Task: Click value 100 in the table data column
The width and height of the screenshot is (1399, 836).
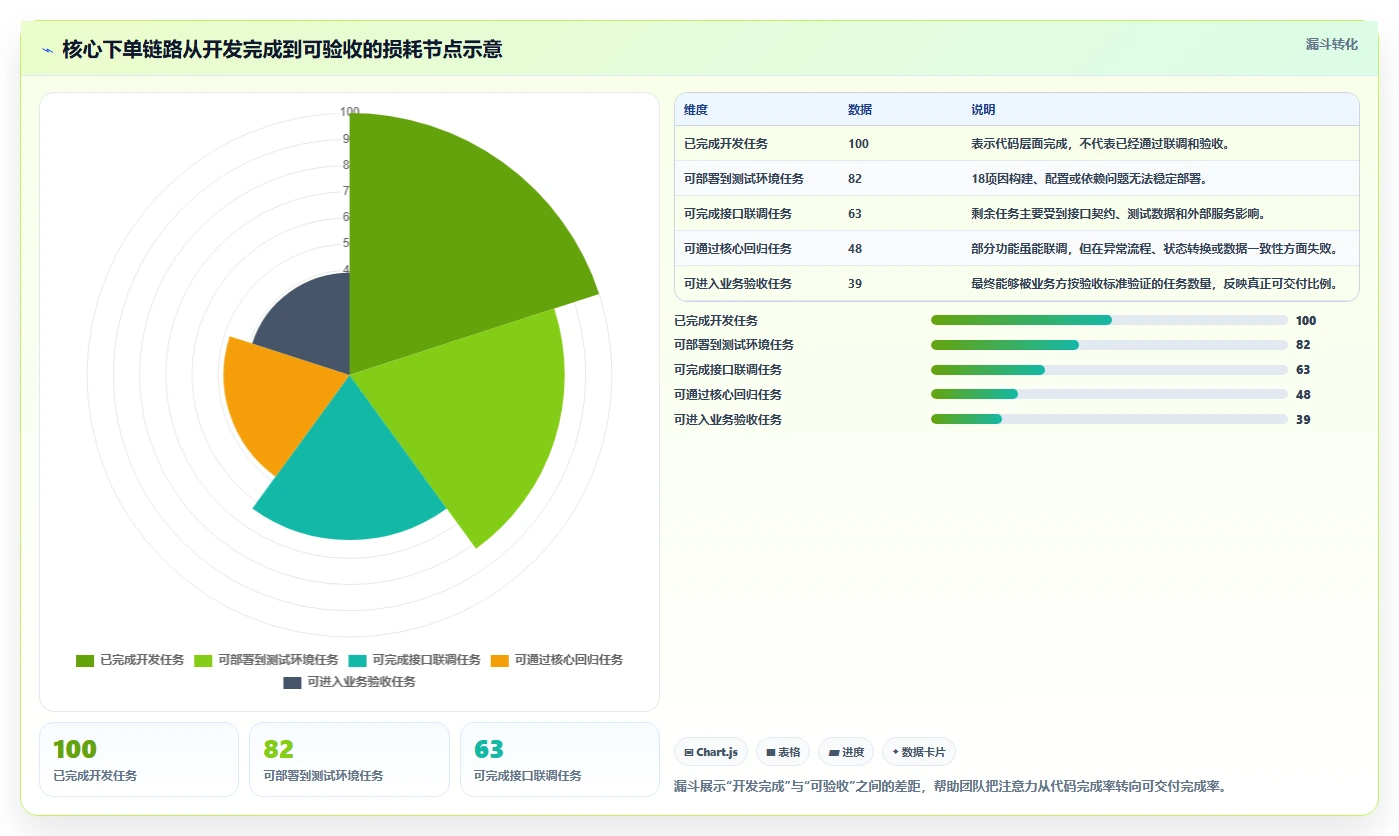Action: 858,144
